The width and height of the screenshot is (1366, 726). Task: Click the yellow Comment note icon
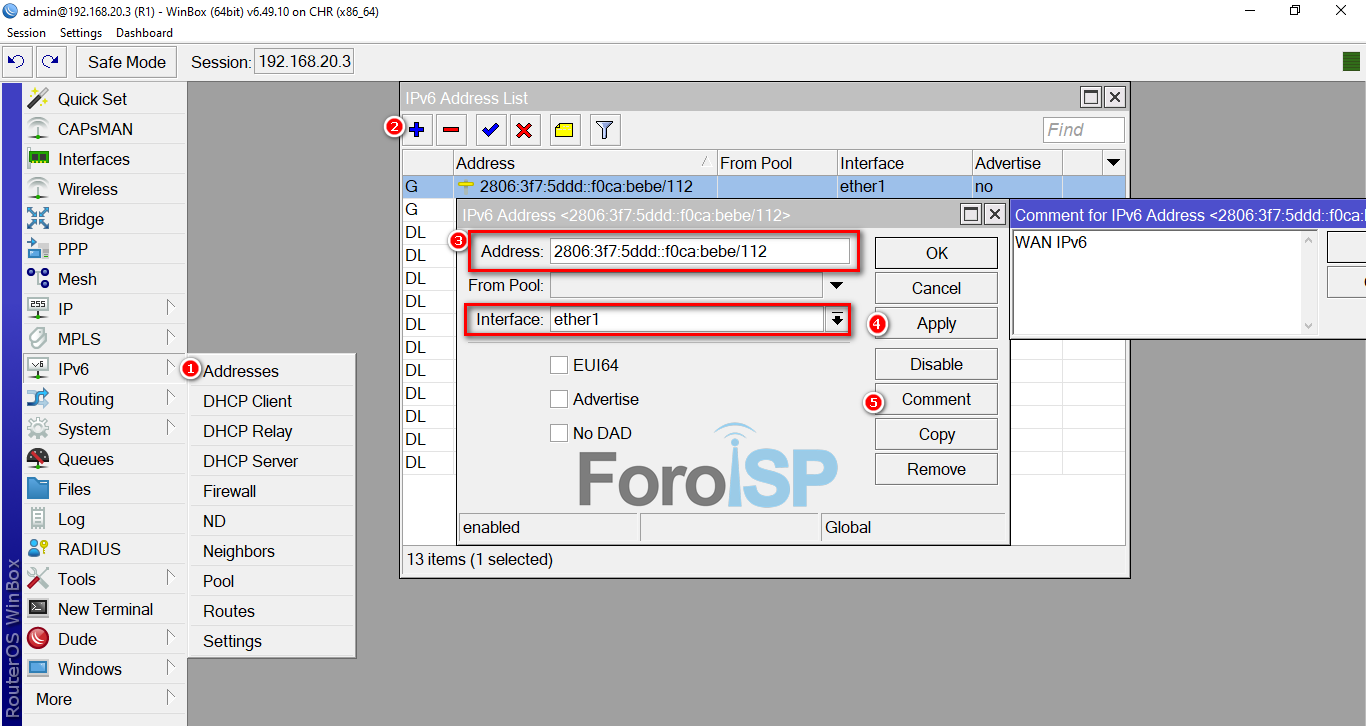[564, 129]
